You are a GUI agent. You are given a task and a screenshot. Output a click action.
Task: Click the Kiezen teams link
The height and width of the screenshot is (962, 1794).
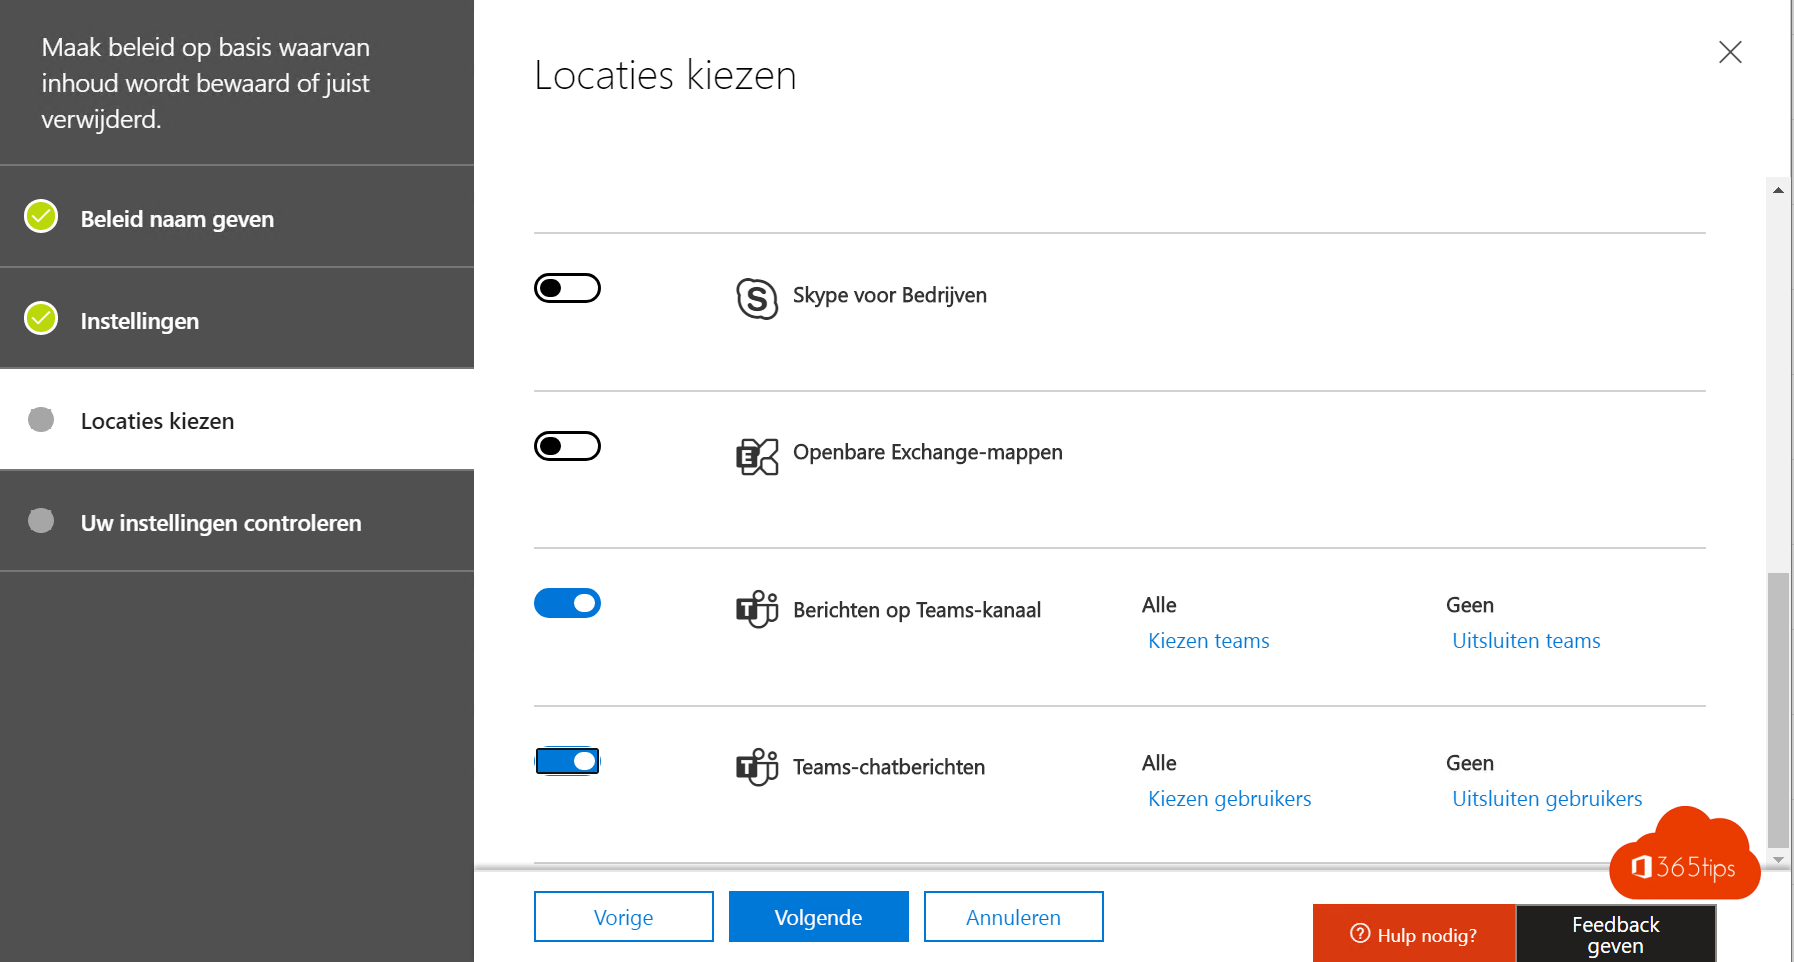coord(1208,641)
